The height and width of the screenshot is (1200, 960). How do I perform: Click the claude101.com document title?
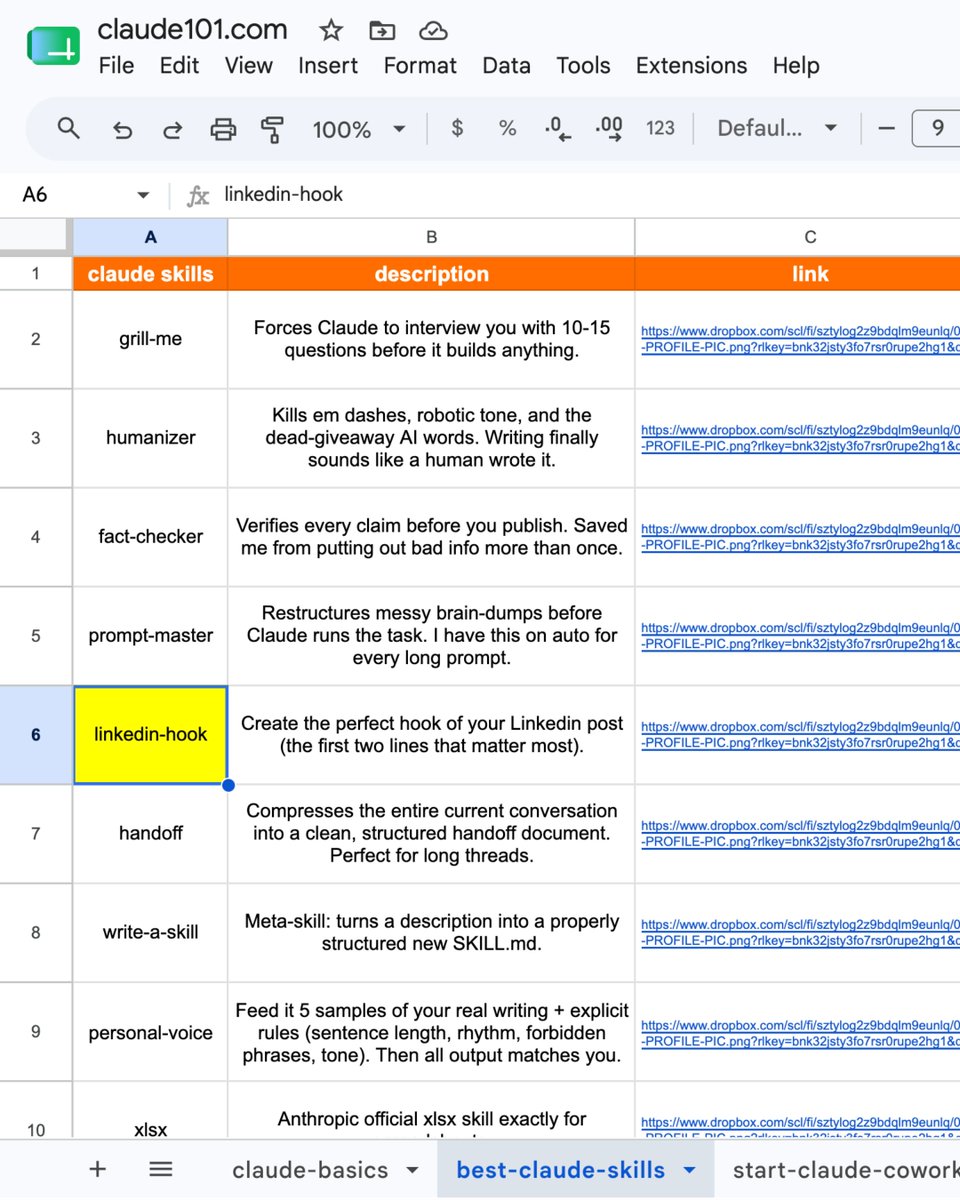[x=192, y=29]
